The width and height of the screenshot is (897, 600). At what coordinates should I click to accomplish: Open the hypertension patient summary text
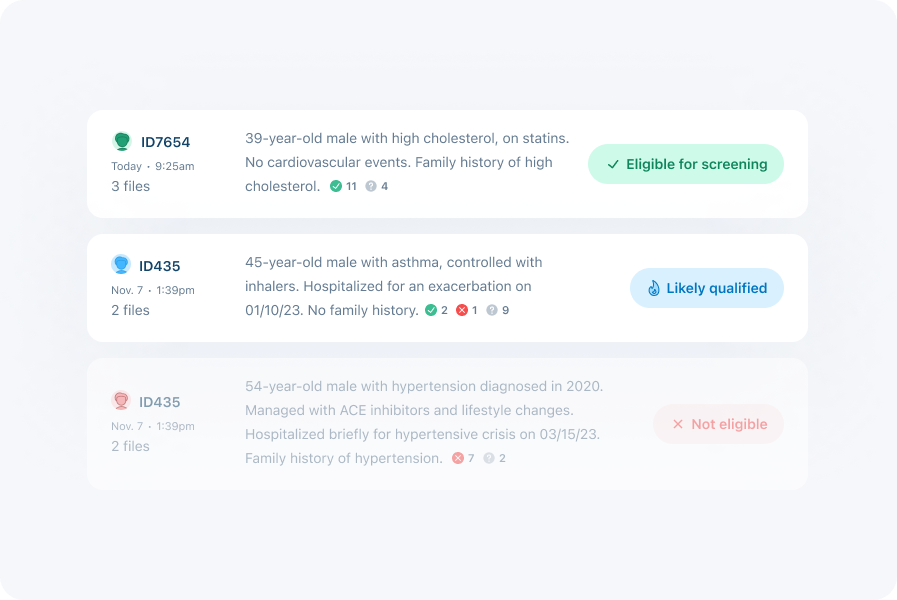(424, 422)
